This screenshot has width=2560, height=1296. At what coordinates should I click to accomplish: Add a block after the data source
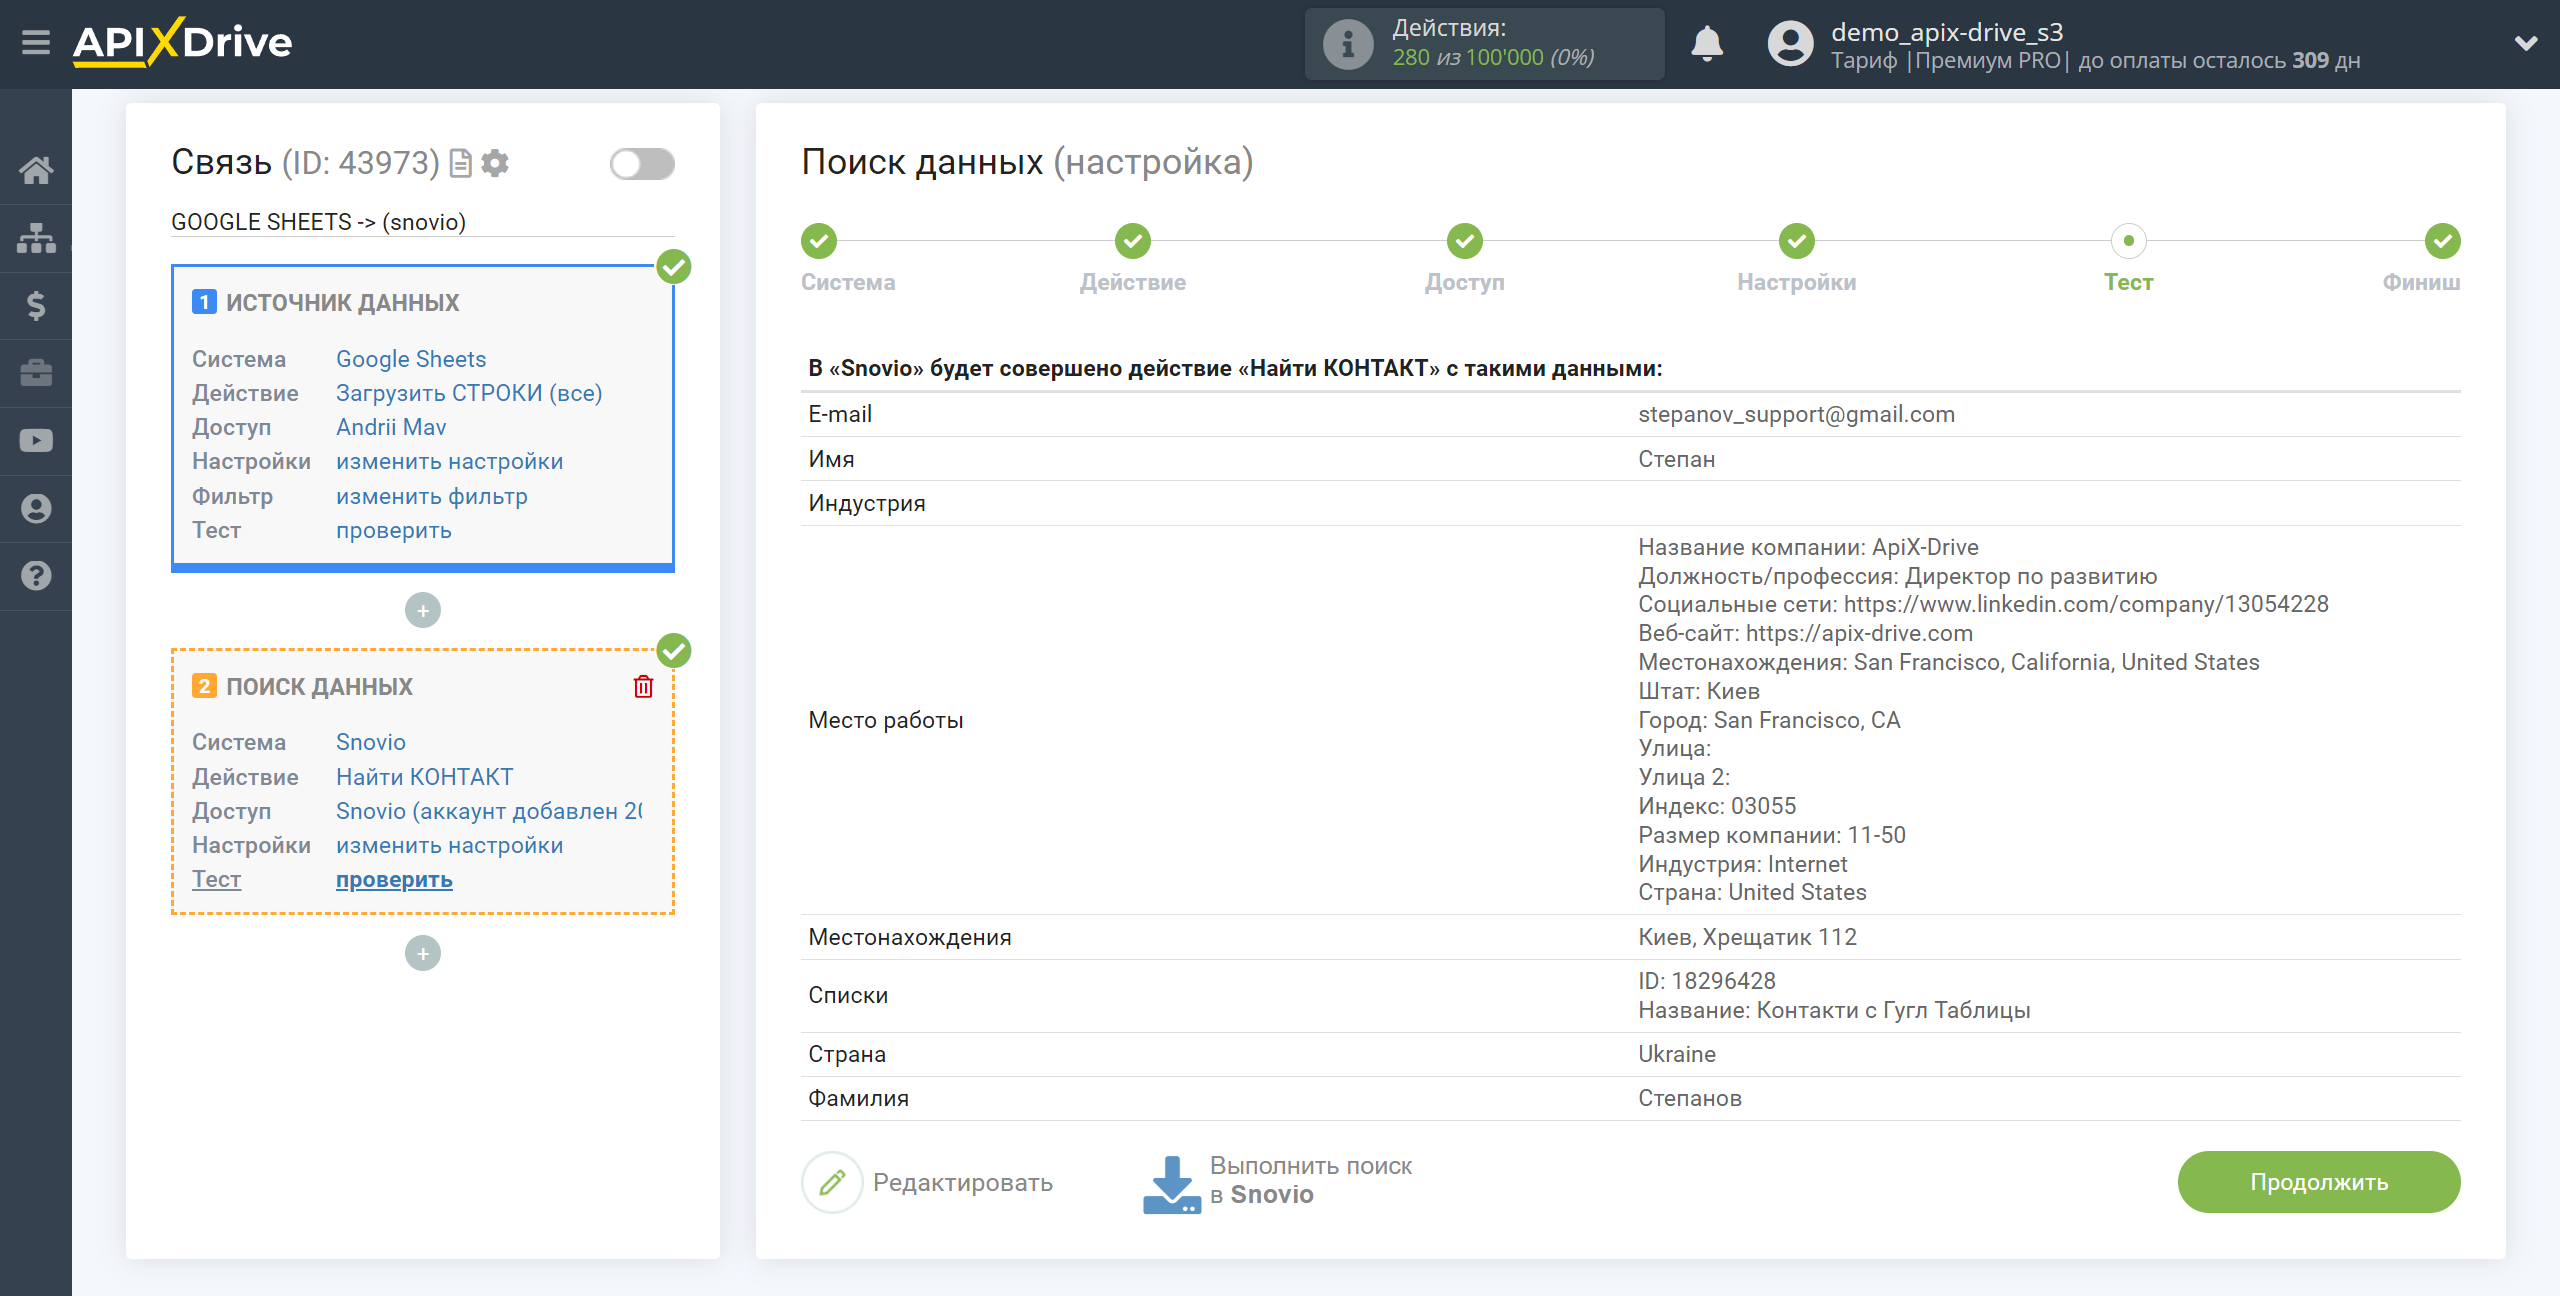click(x=423, y=610)
